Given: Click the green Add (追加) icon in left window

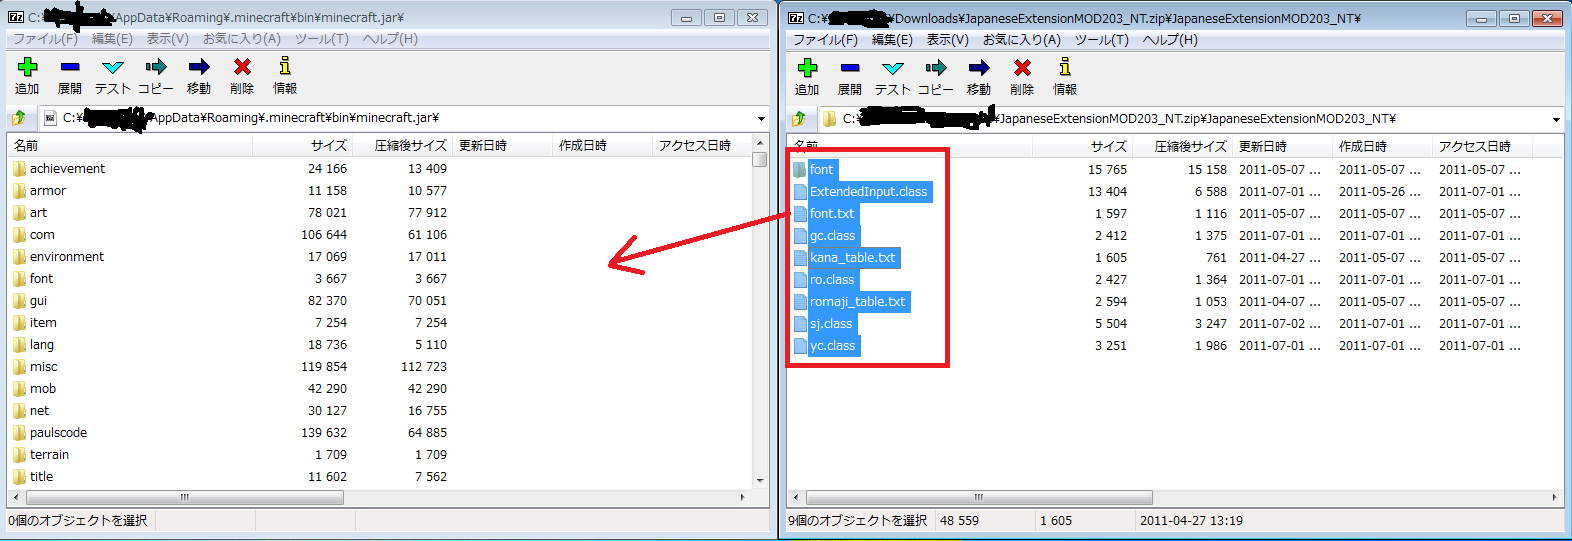Looking at the screenshot, I should pyautogui.click(x=27, y=68).
